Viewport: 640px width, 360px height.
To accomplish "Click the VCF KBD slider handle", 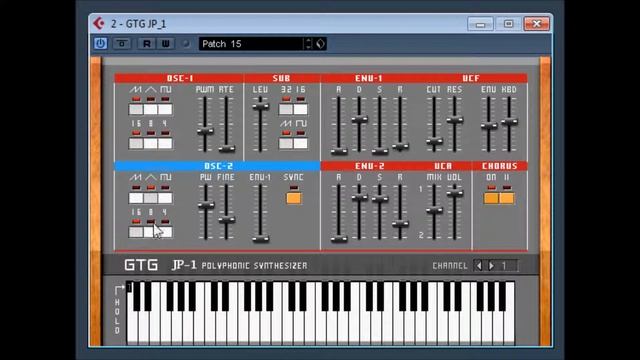I will (x=509, y=121).
